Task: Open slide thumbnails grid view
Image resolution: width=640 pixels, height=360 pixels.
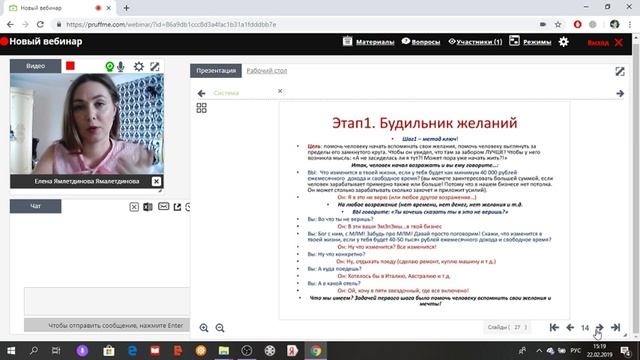Action: point(202,108)
